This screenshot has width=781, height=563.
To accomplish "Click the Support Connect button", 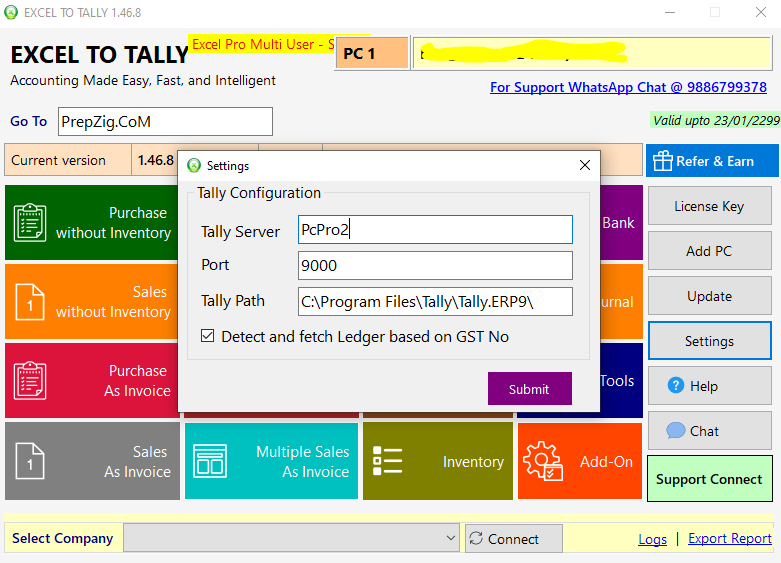I will (709, 479).
